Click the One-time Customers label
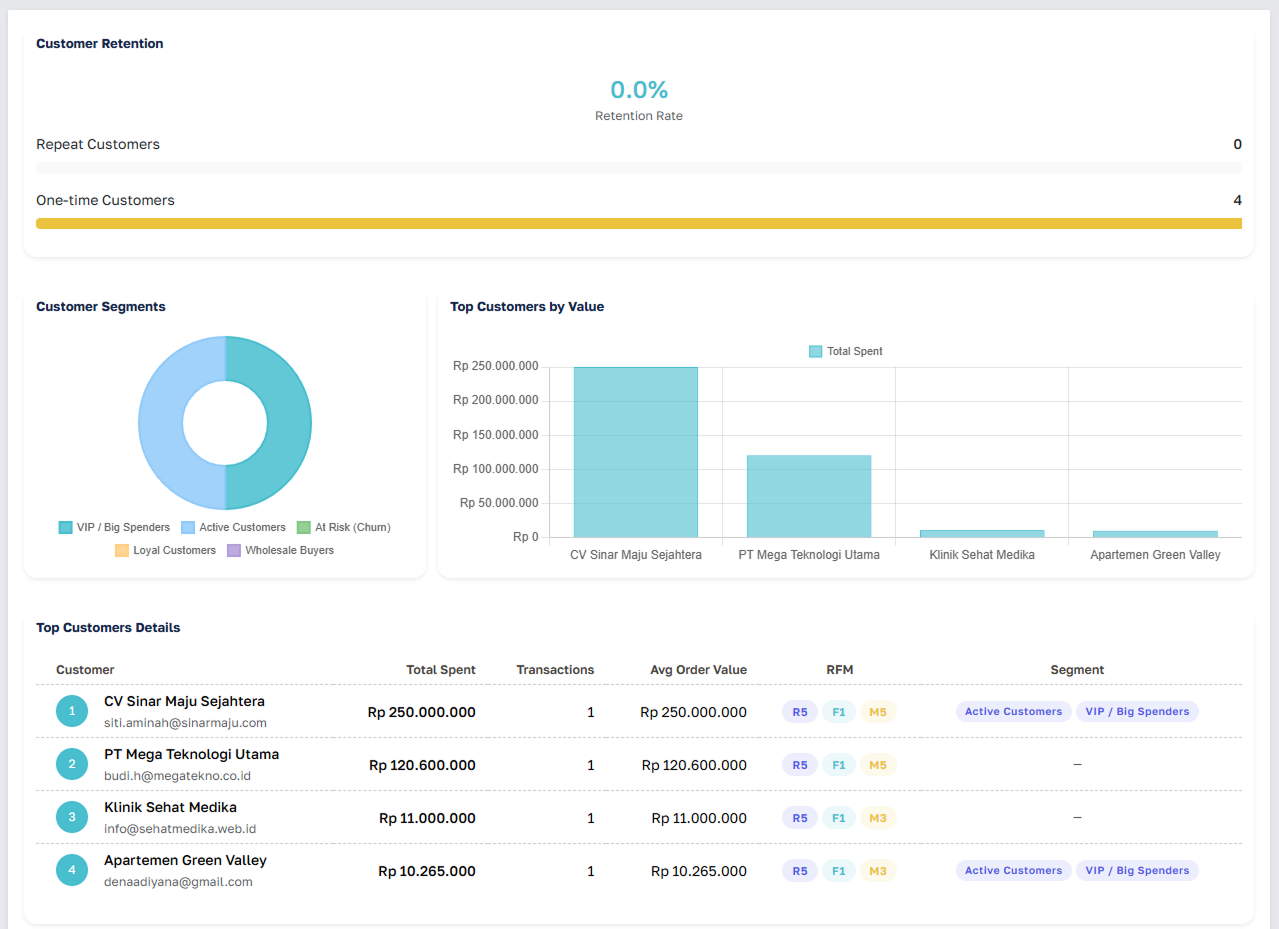 pos(105,200)
